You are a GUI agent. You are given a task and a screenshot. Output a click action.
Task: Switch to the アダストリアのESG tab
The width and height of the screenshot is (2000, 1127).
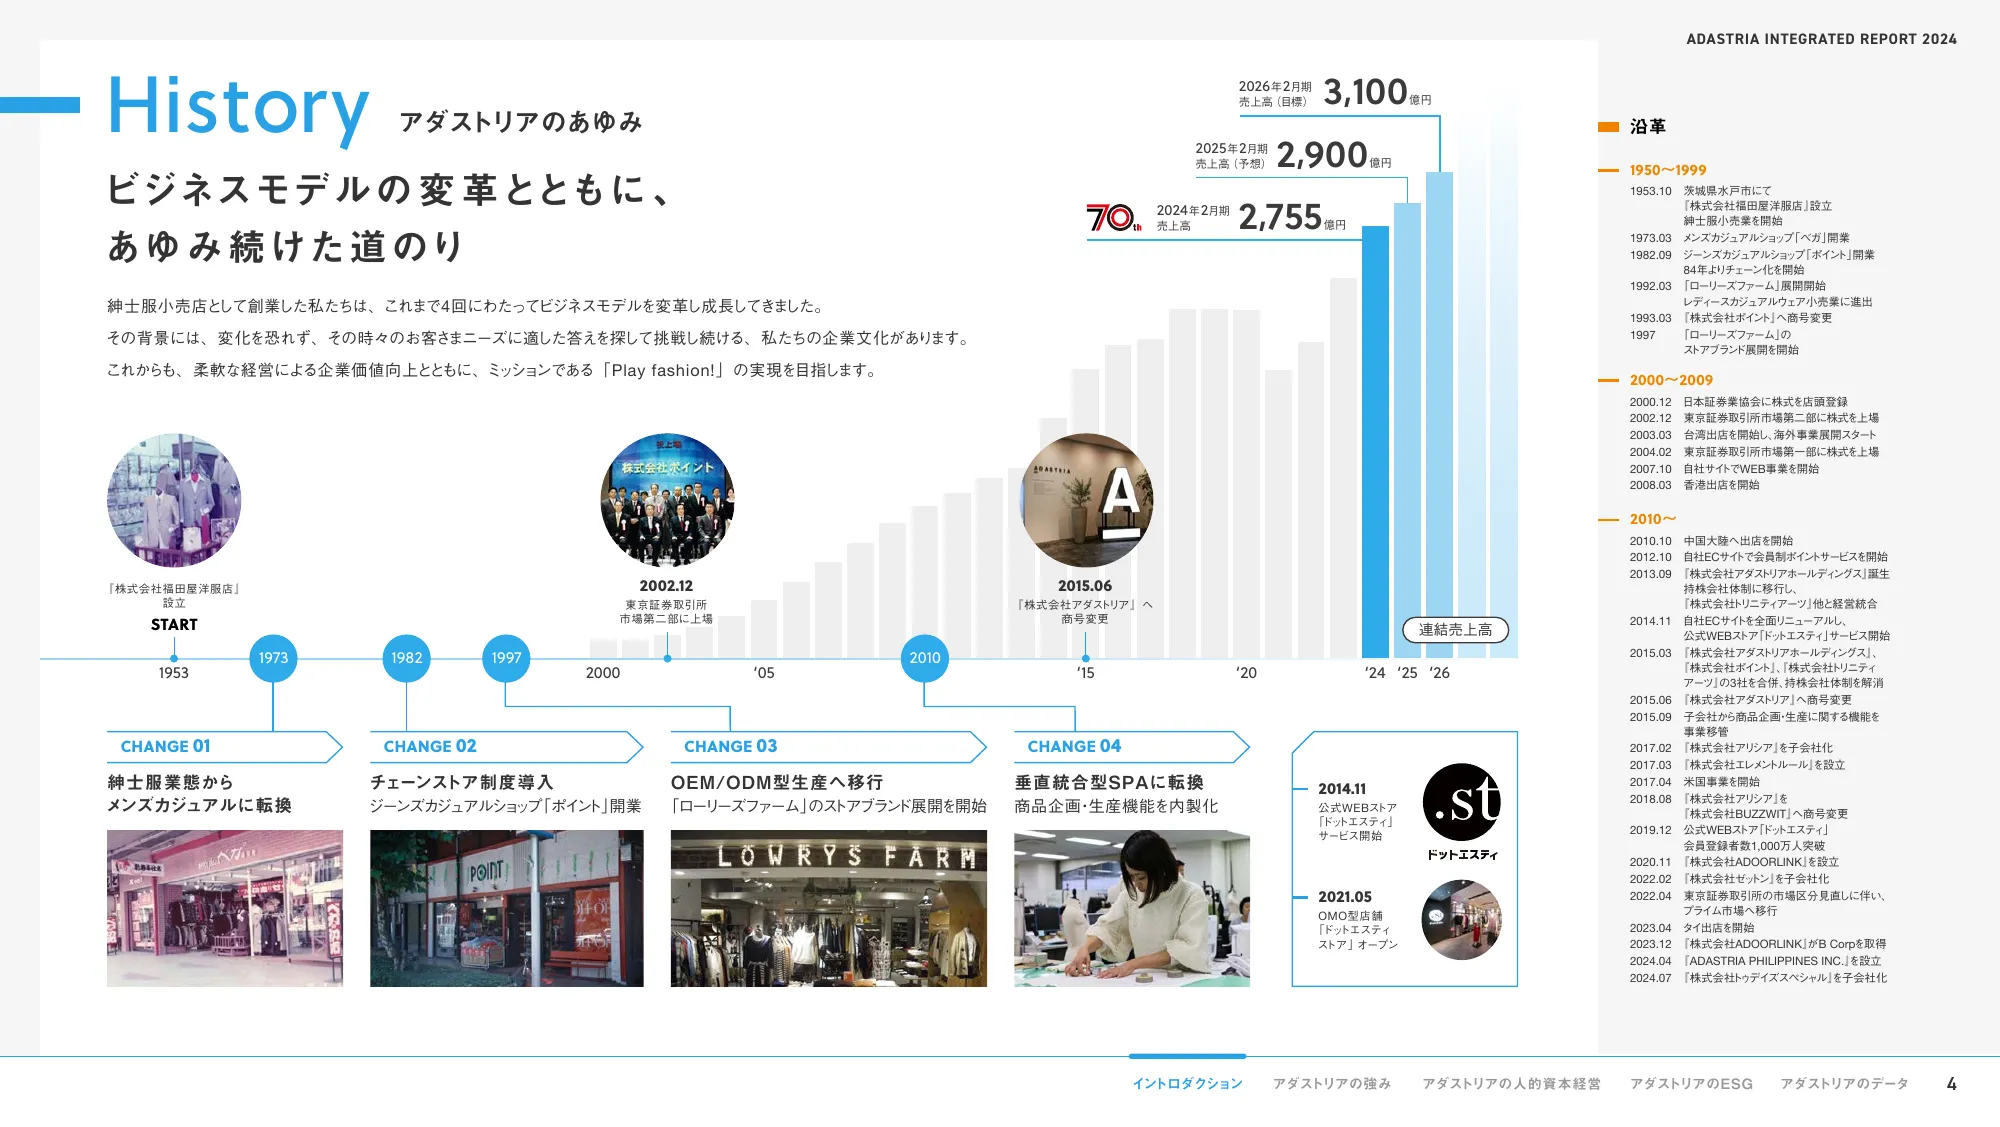(1691, 1084)
